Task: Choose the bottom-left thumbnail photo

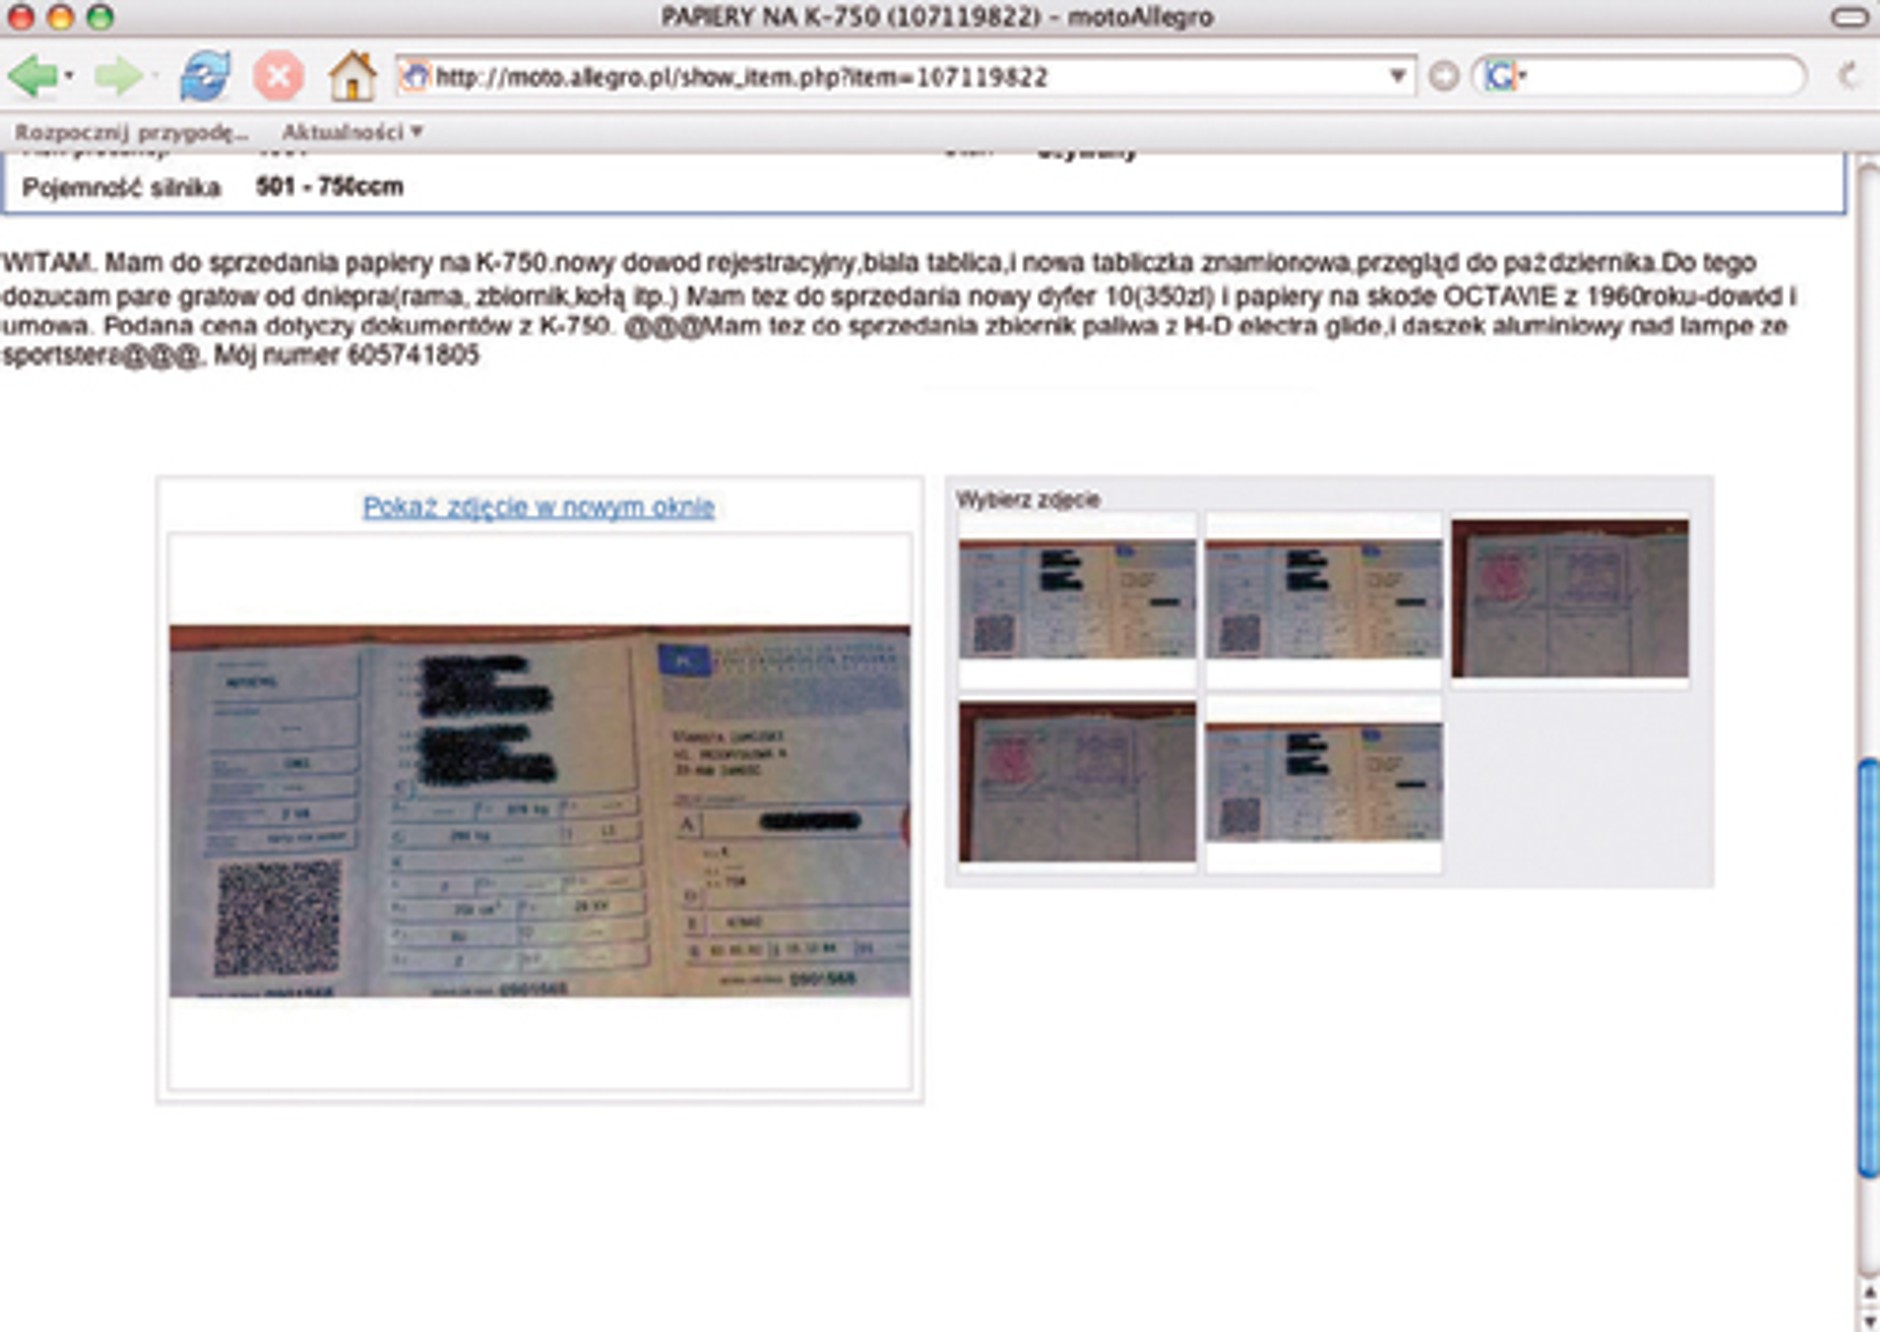Action: pos(1077,781)
